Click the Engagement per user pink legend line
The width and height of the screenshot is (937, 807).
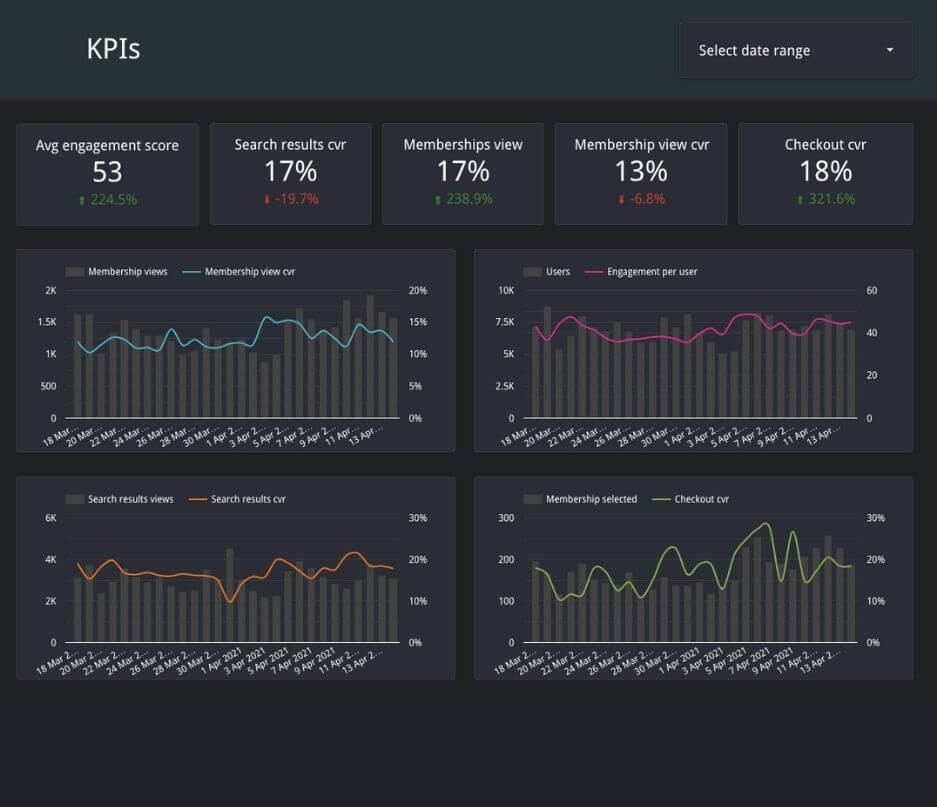[594, 272]
